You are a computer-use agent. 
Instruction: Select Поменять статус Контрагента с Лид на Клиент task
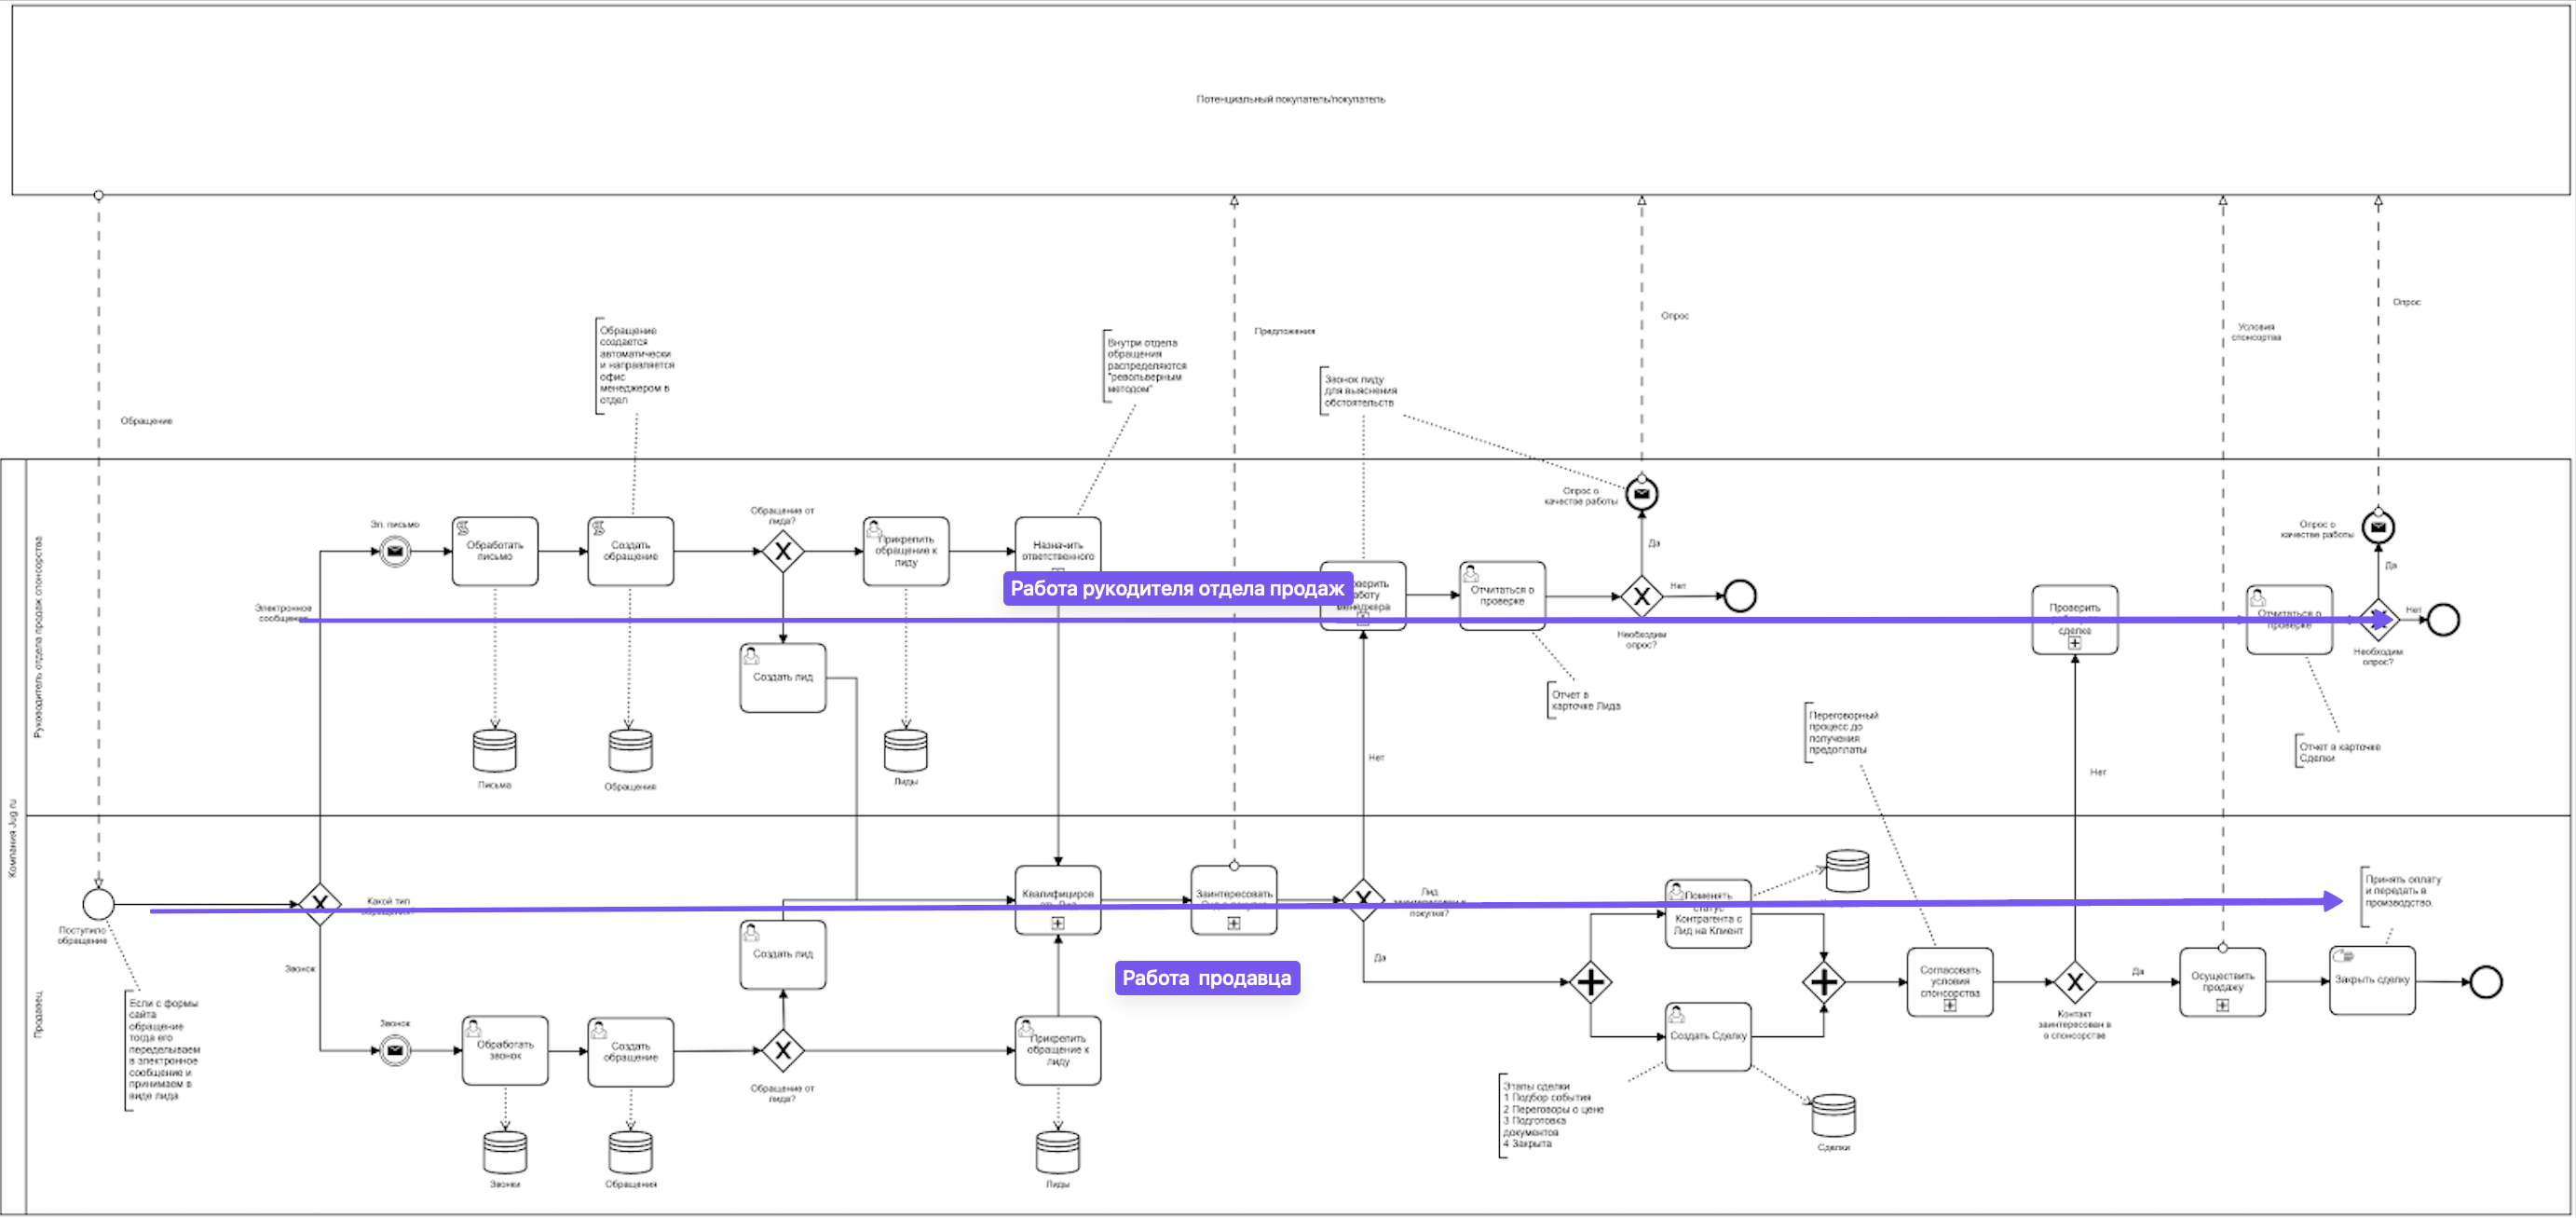1708,913
